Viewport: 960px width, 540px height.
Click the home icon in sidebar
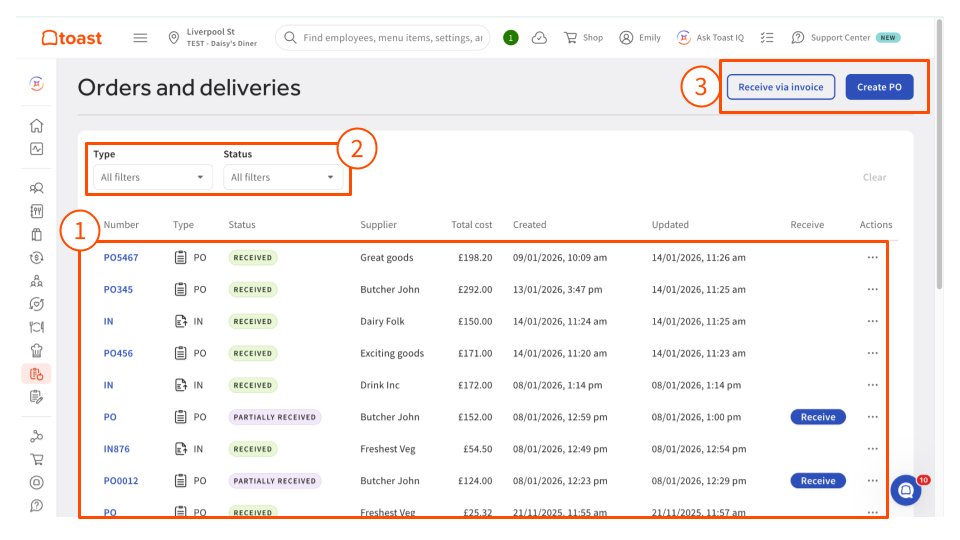36,125
